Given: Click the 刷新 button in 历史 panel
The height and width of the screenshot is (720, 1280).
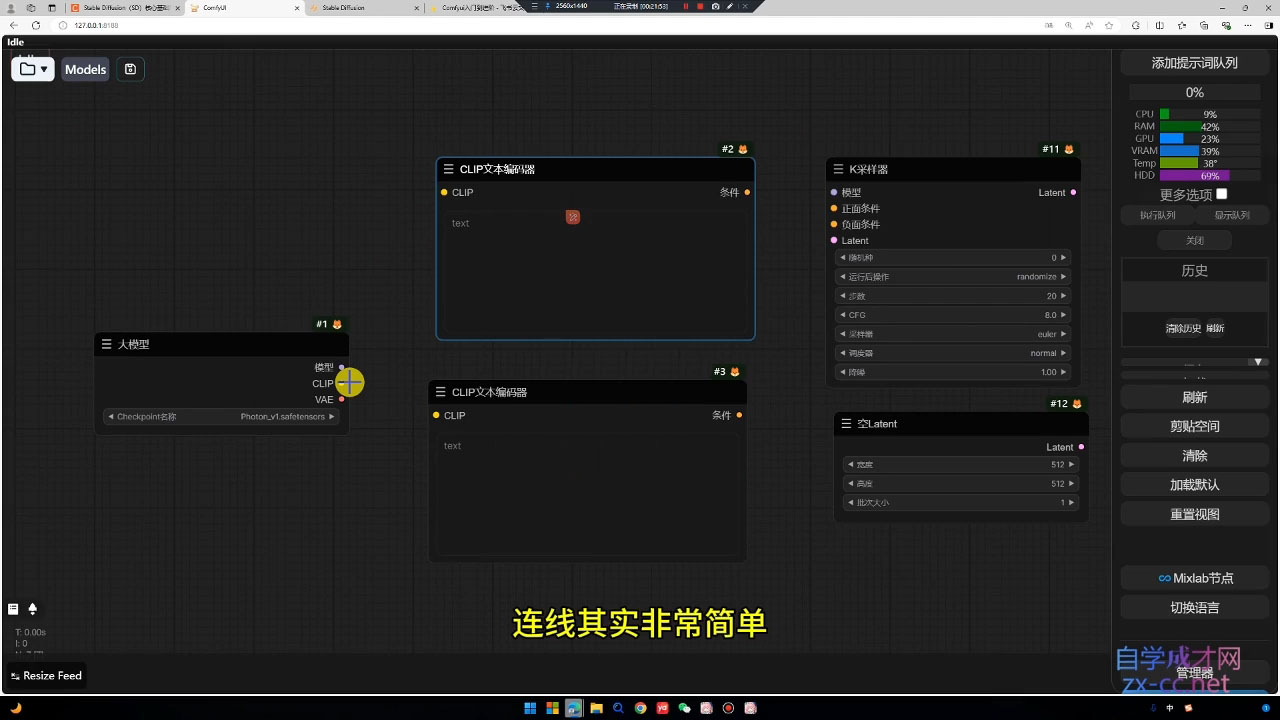Looking at the screenshot, I should click(x=1215, y=328).
